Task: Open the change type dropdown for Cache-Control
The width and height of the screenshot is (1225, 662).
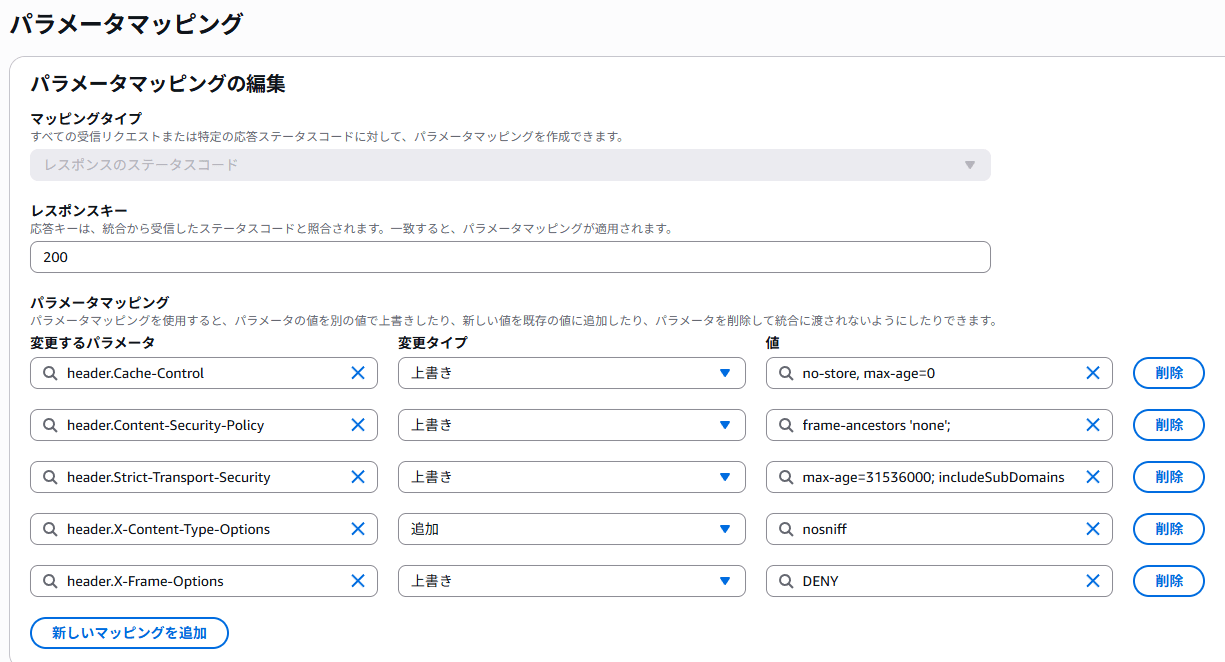Action: click(x=571, y=373)
